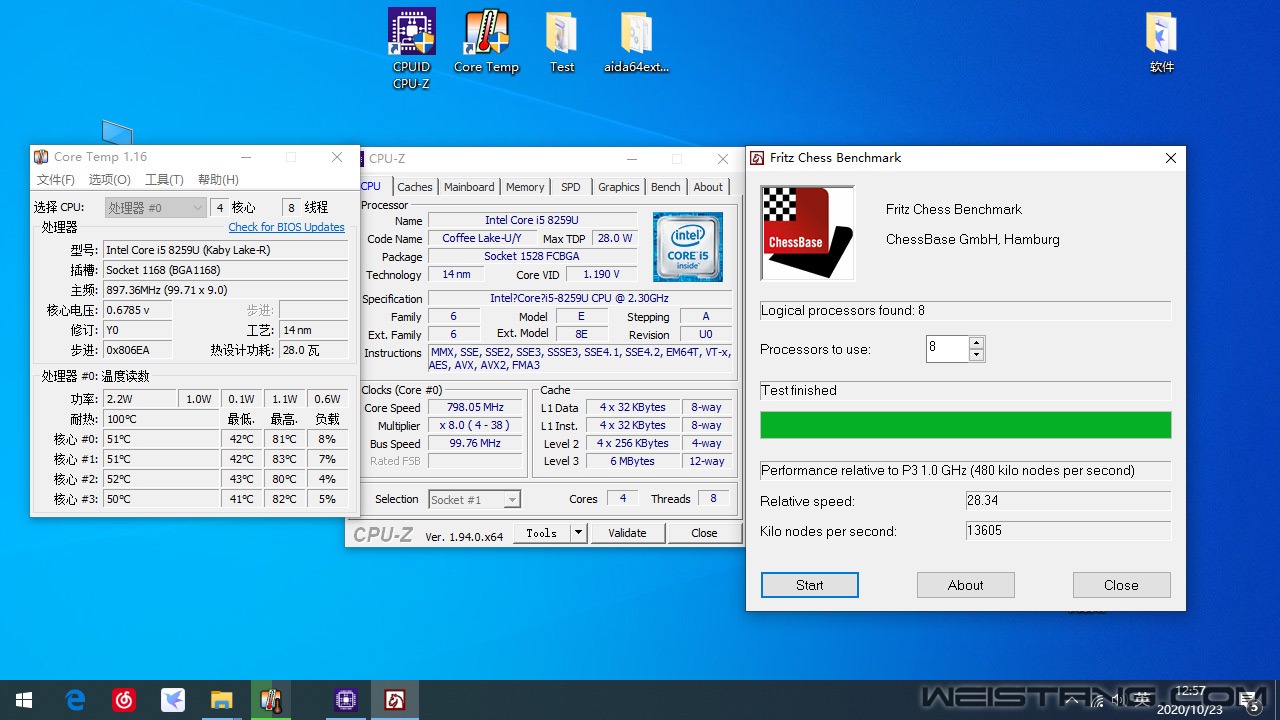Click the Kilo nodes per second value 13605

(1068, 531)
